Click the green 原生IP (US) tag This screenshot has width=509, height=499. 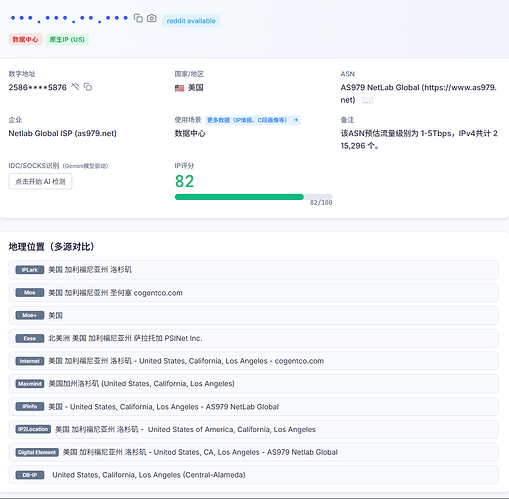point(67,39)
